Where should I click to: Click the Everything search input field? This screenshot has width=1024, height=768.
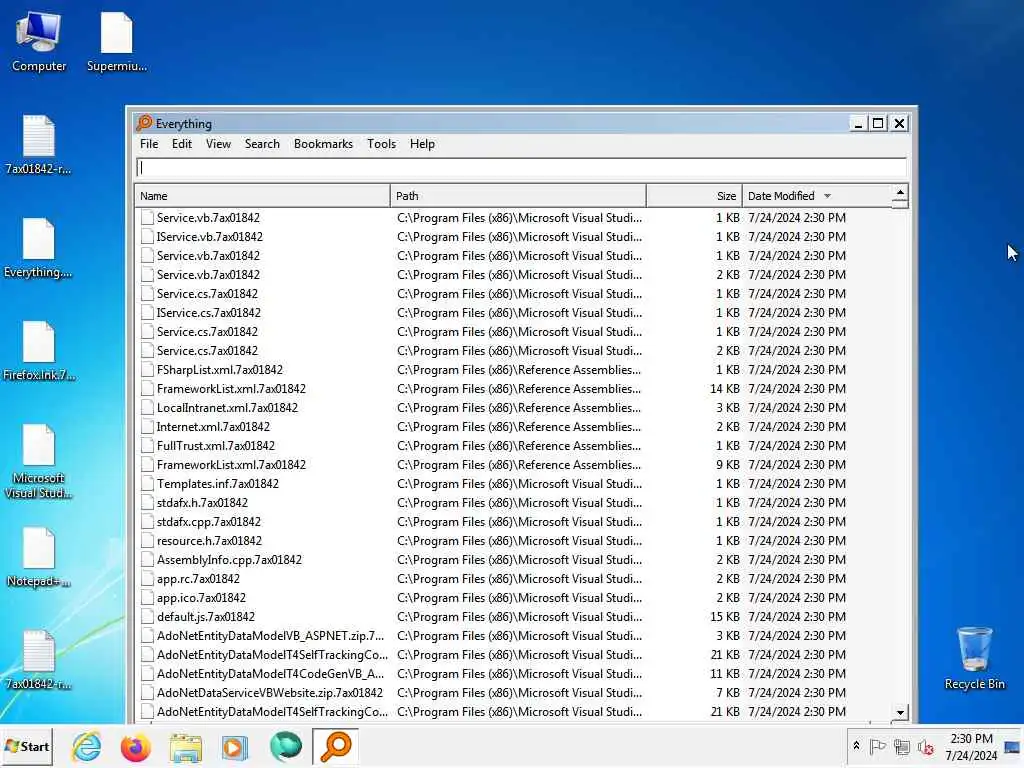coord(521,168)
